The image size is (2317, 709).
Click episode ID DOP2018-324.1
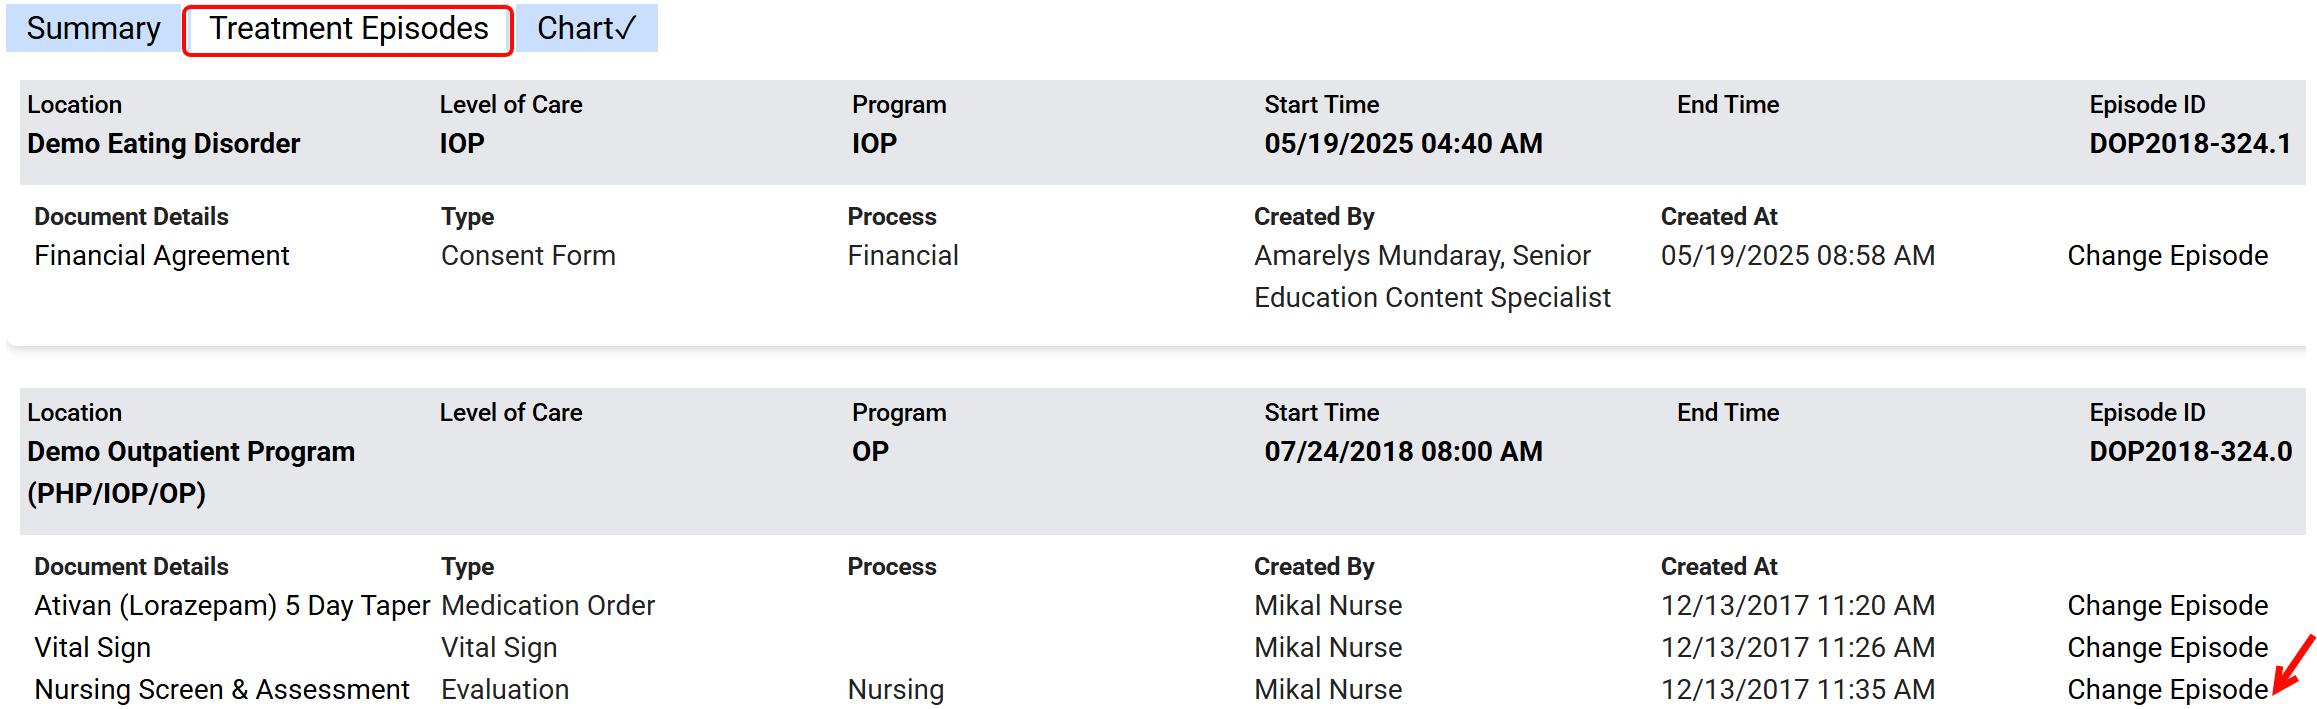[2189, 144]
